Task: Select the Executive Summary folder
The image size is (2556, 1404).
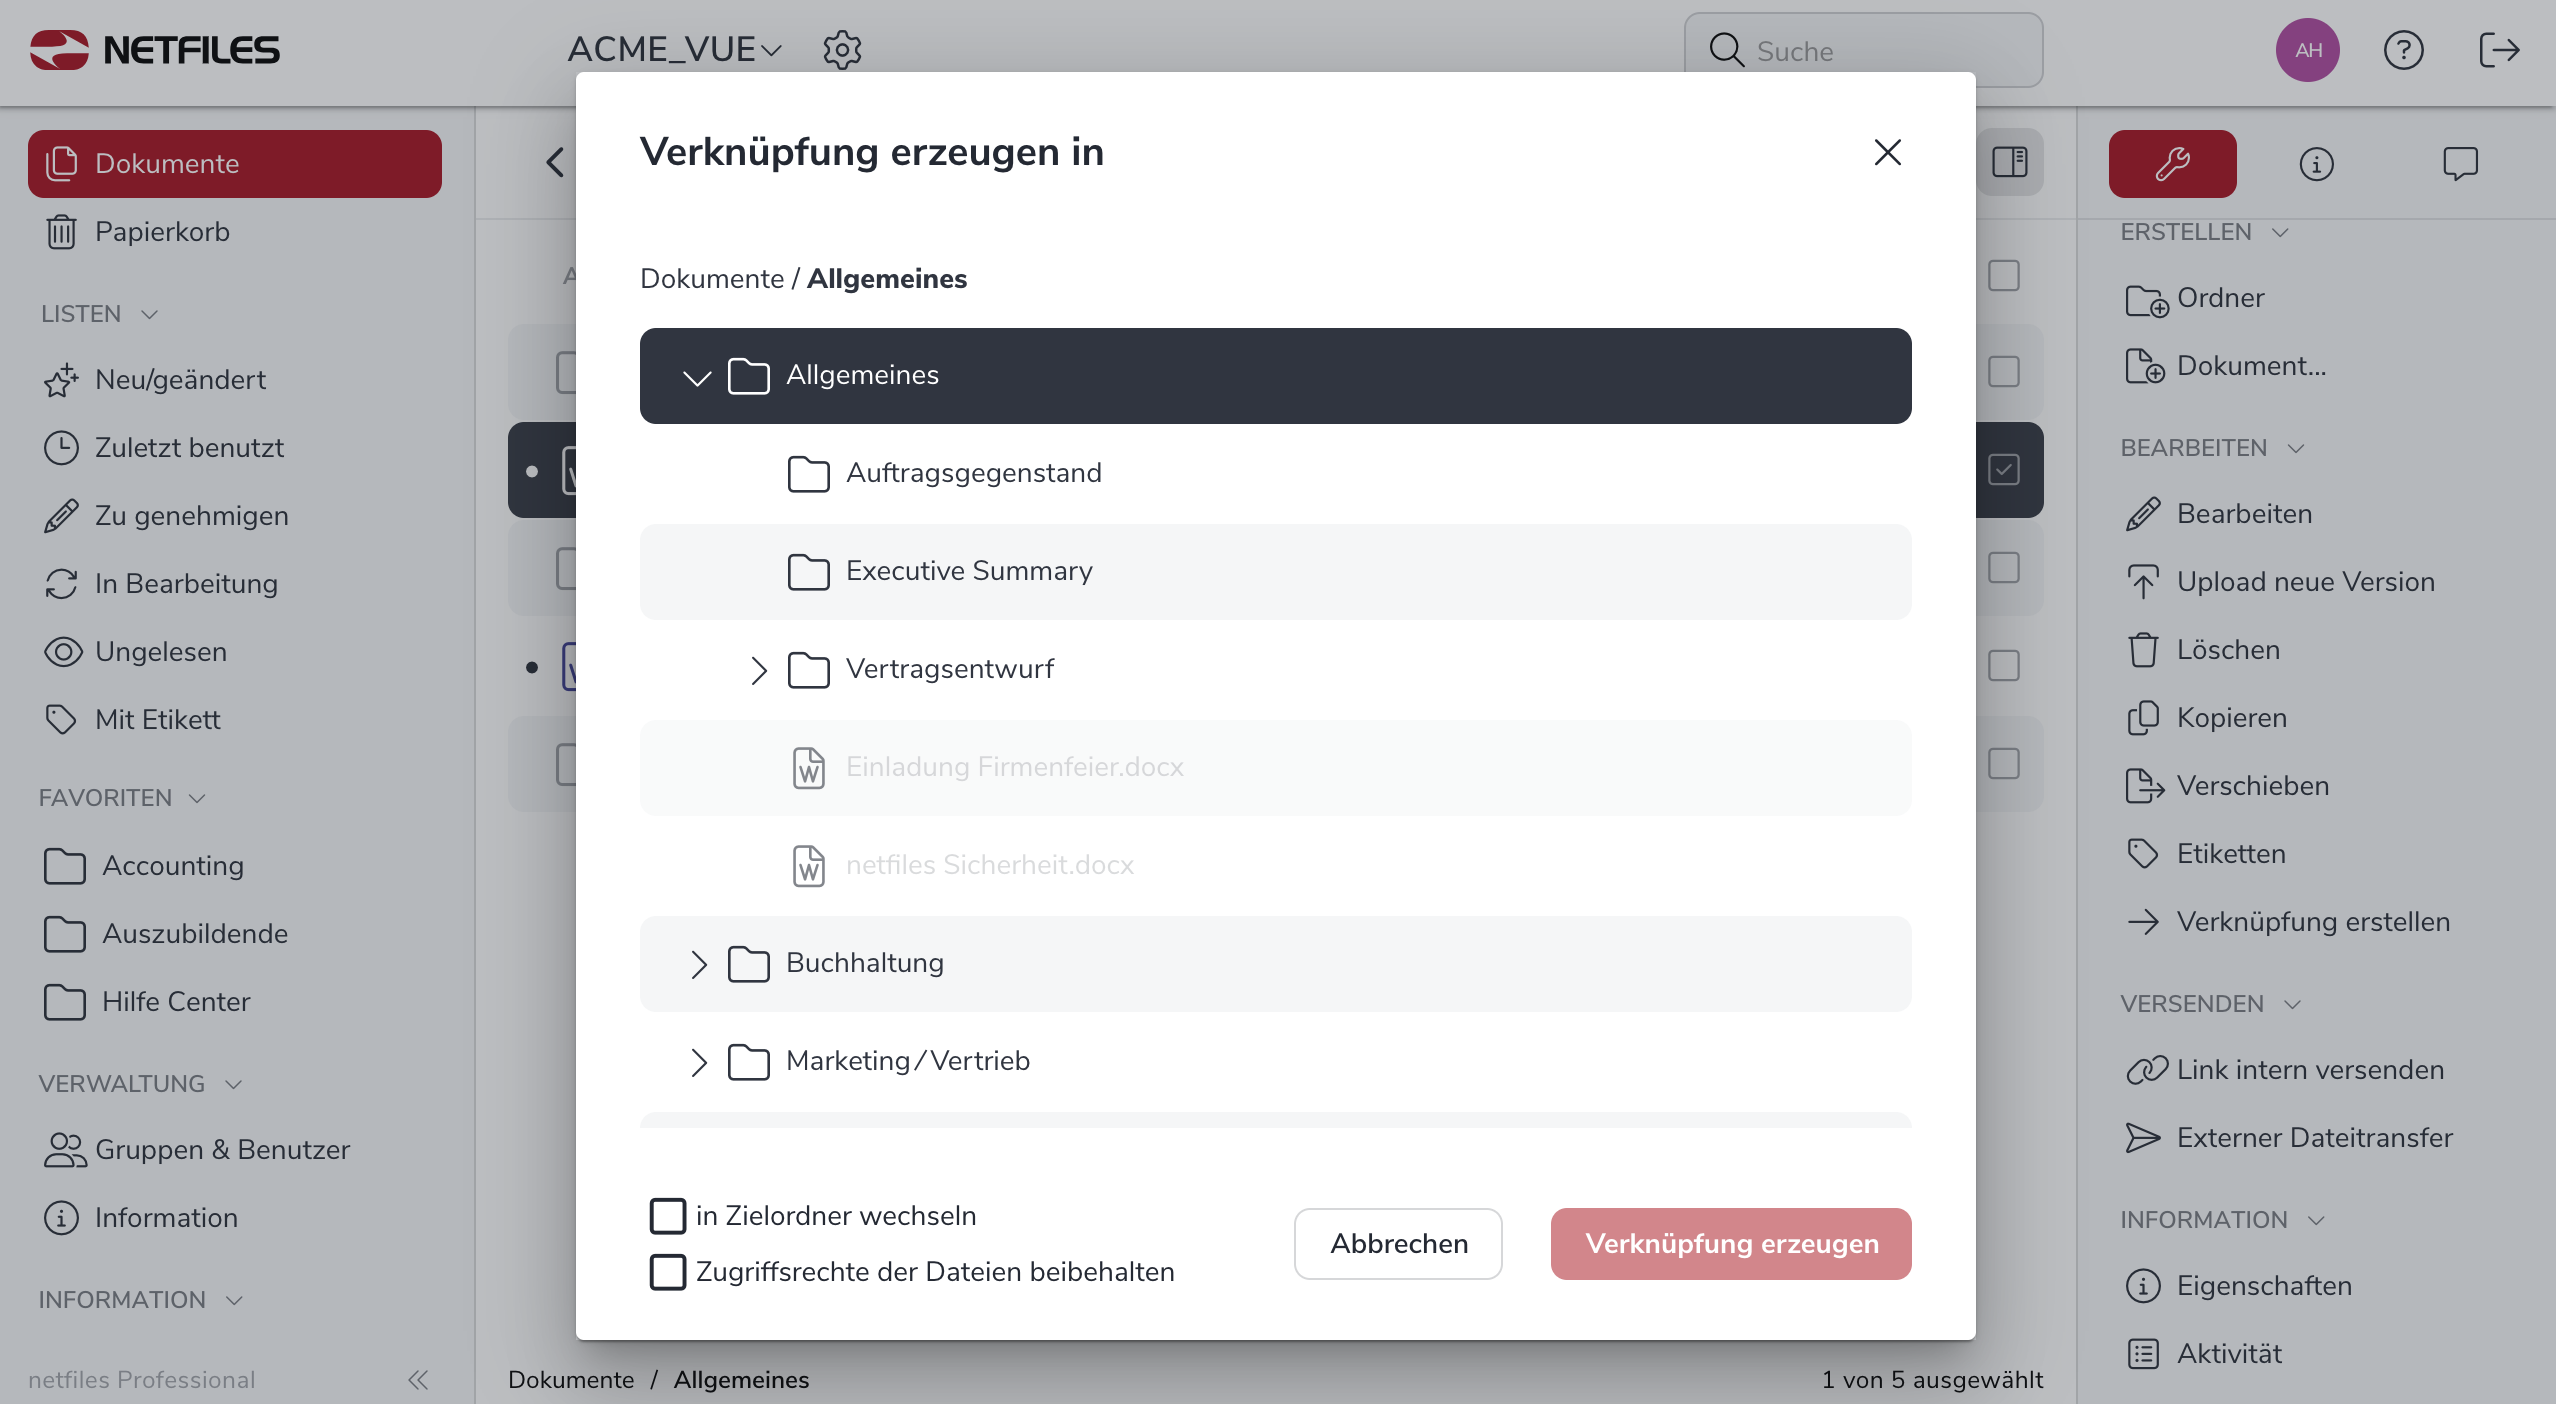Action: click(968, 571)
